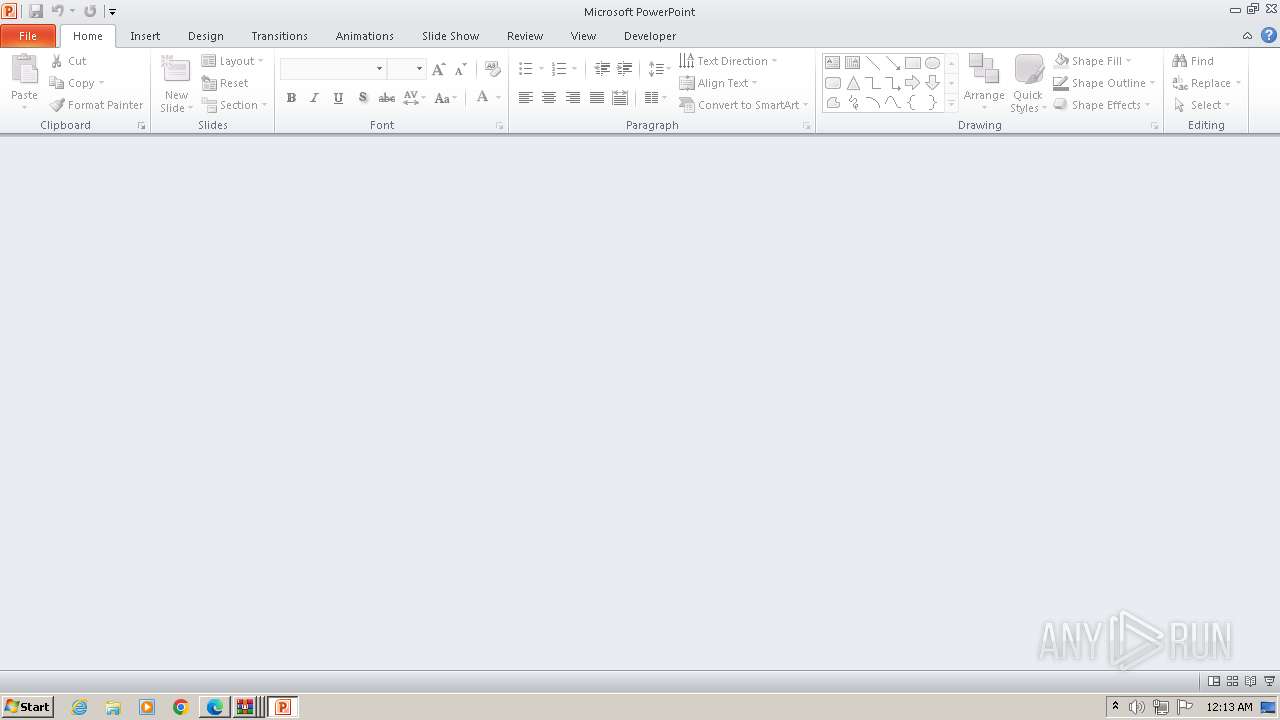Click the Arrange button

point(984,83)
